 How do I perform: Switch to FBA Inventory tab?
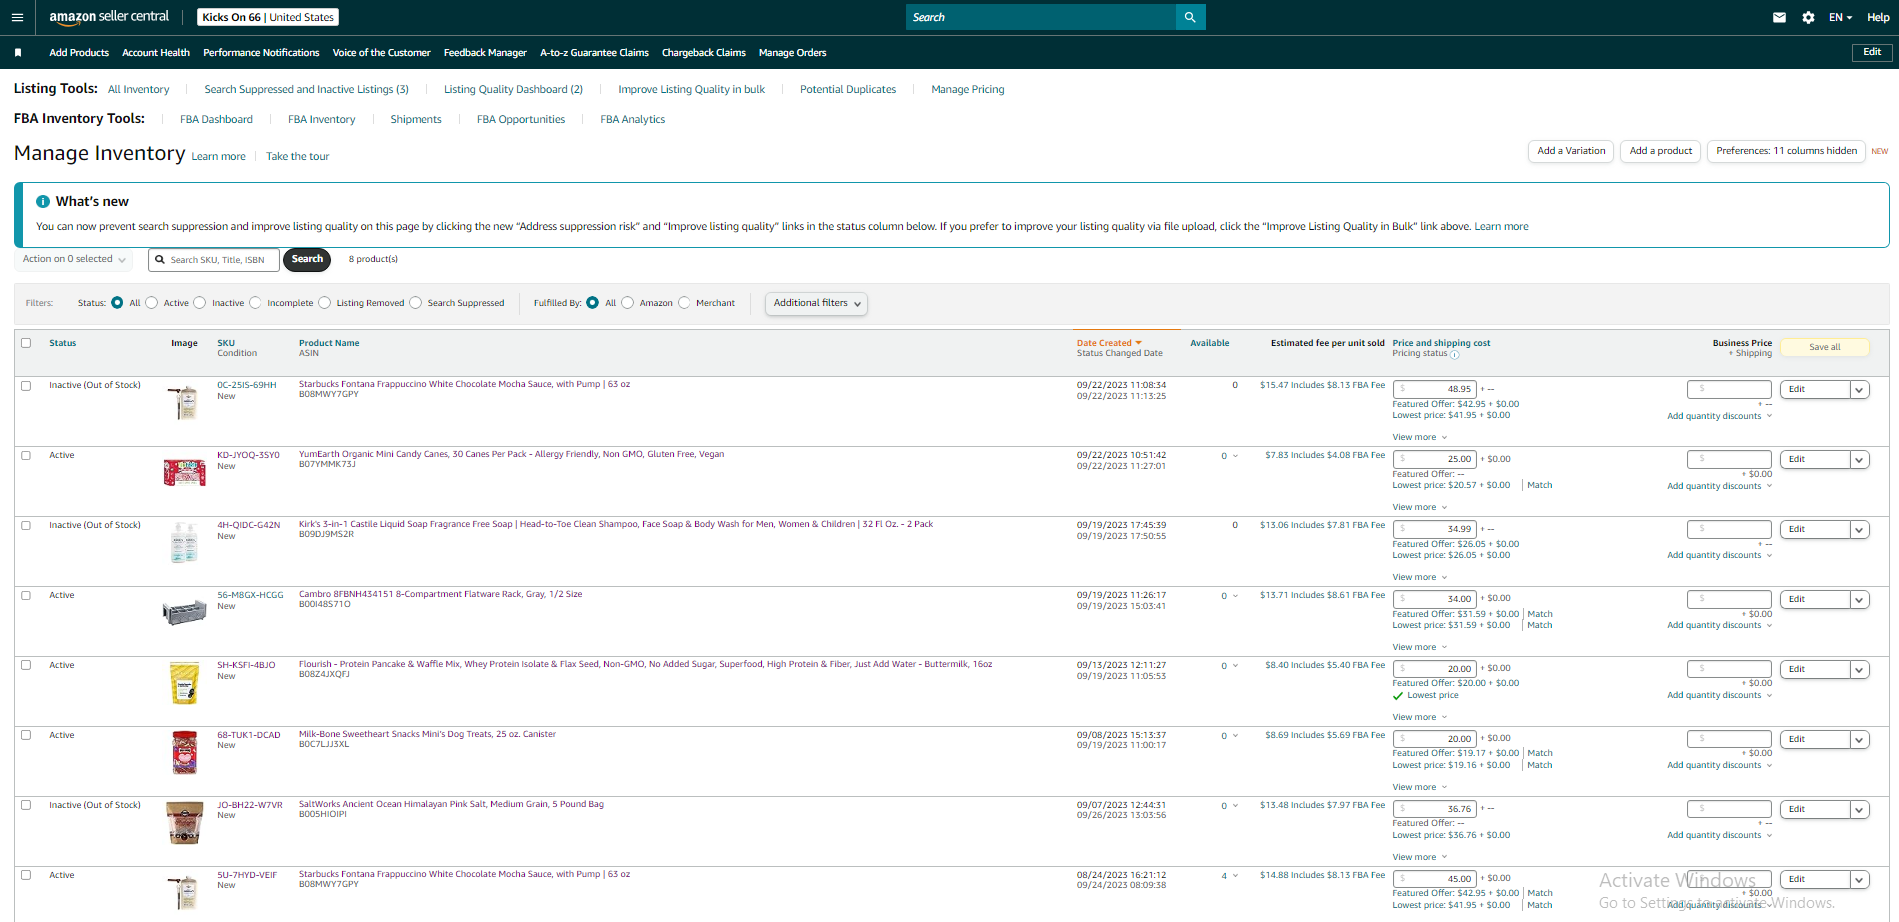tap(321, 120)
